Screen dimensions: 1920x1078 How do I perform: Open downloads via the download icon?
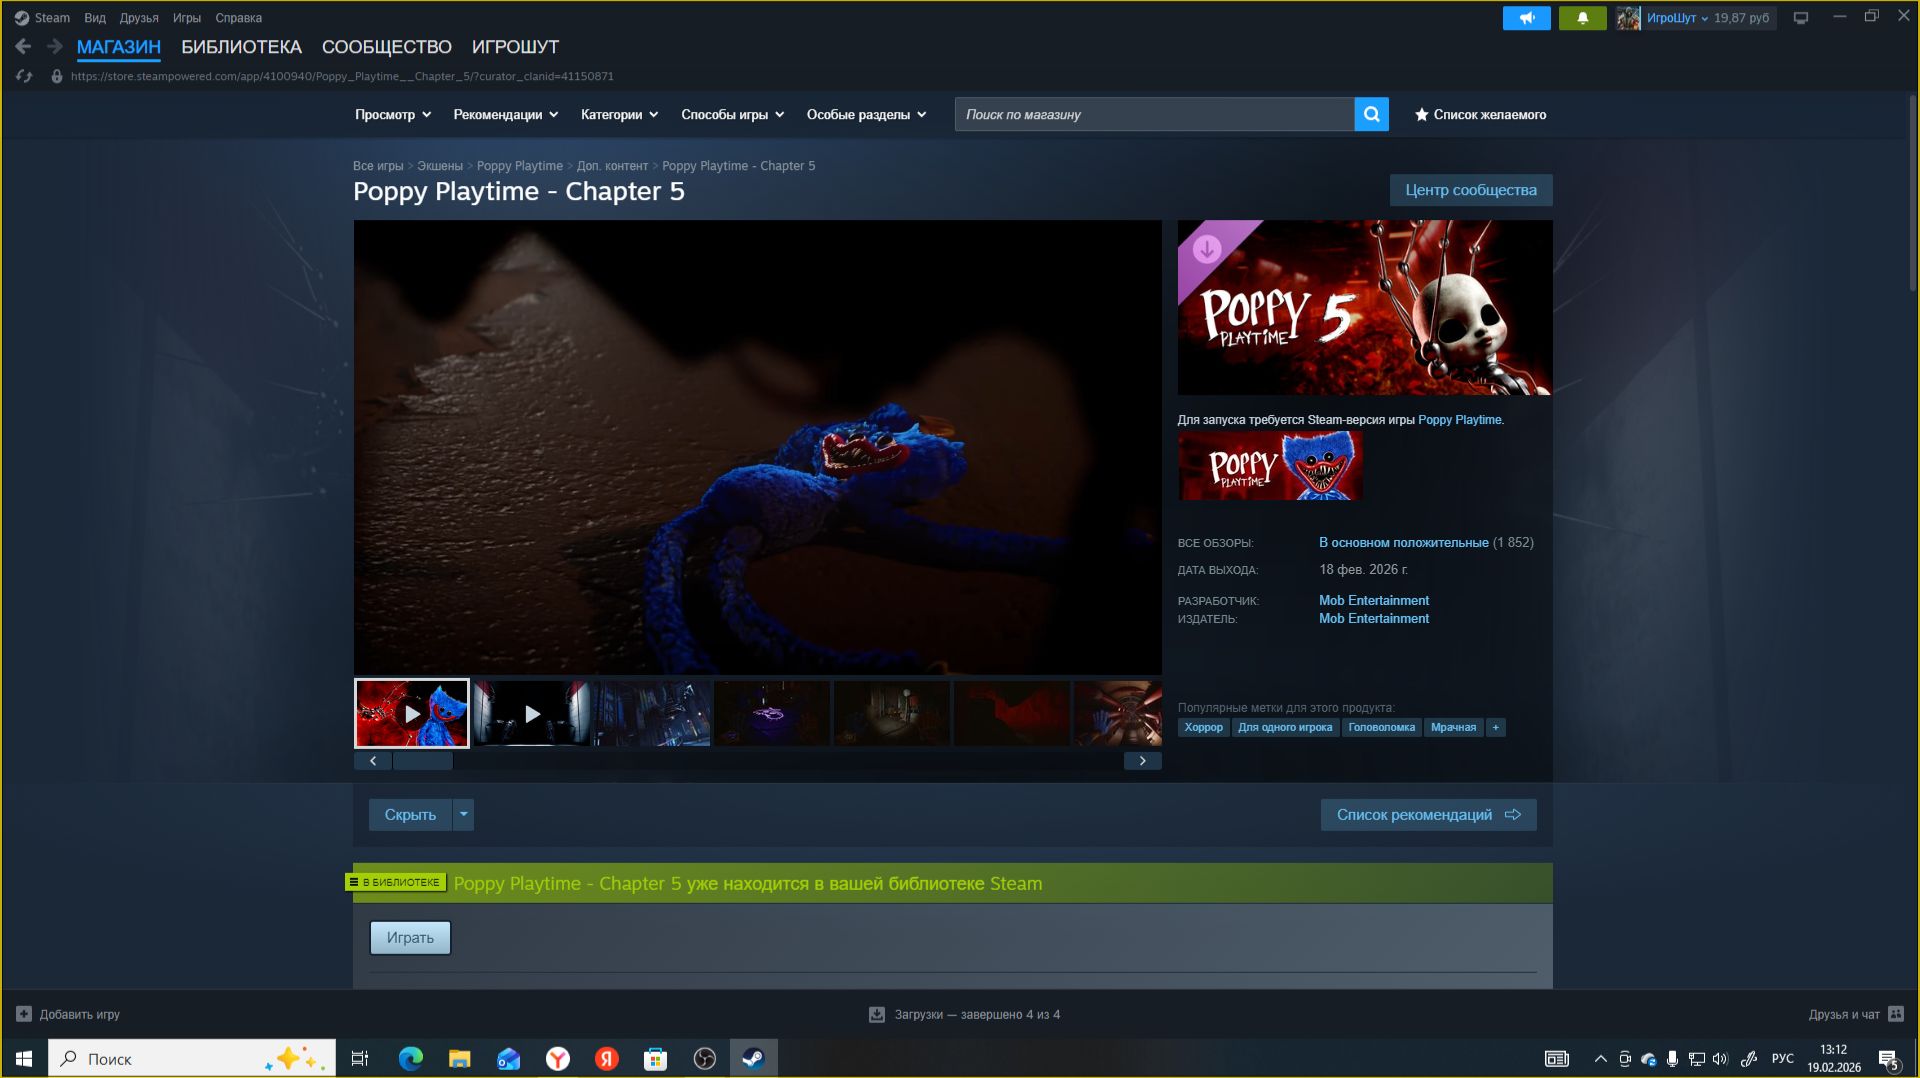[877, 1014]
